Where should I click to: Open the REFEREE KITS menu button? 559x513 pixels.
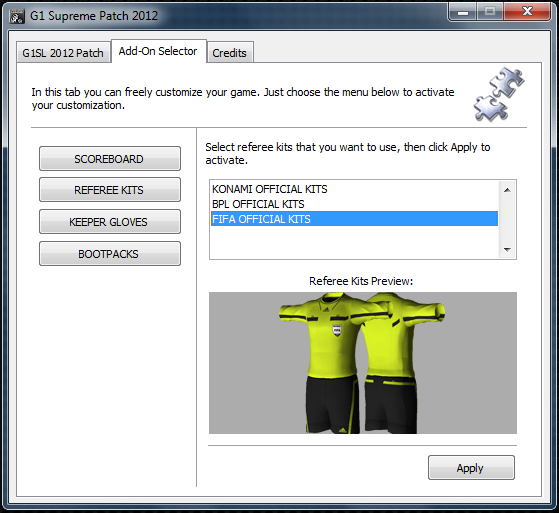click(x=109, y=190)
